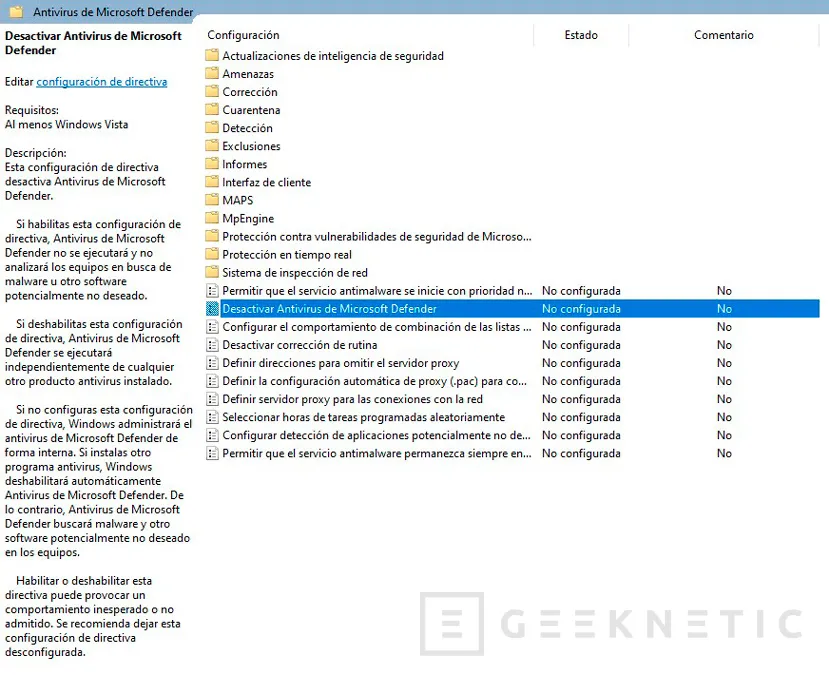Select the Desactivar corrección de rutina policy
The width and height of the screenshot is (829, 675).
pyautogui.click(x=300, y=345)
